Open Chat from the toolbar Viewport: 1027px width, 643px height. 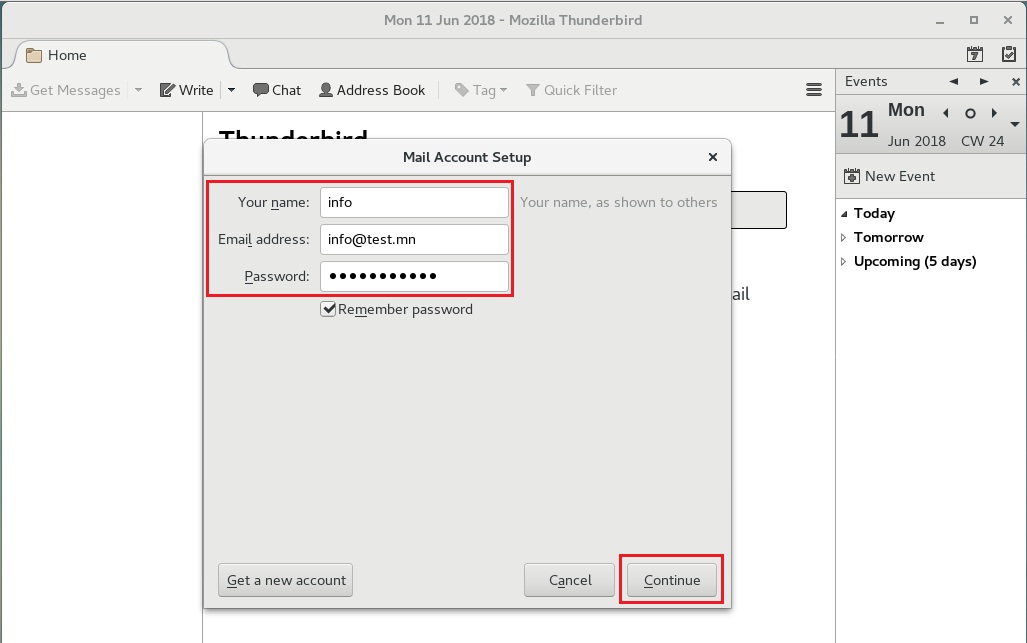(276, 90)
